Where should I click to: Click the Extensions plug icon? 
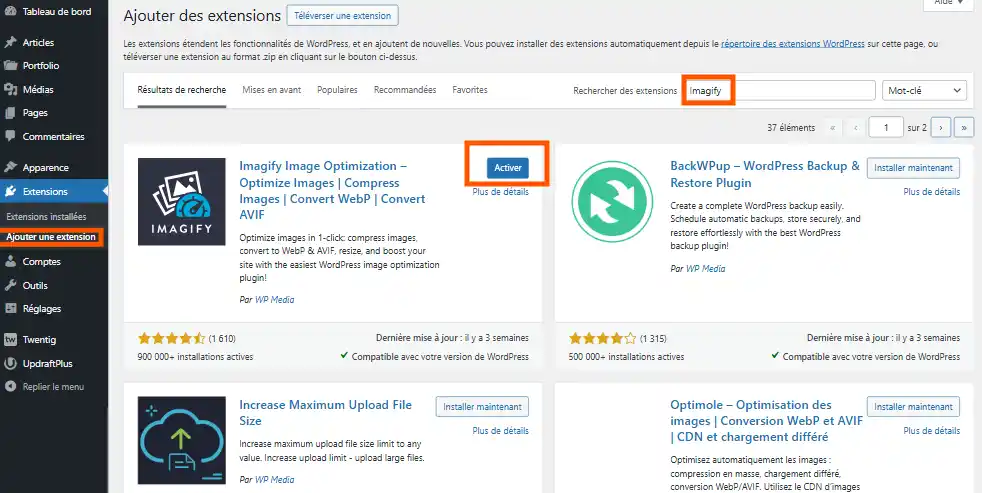click(x=10, y=192)
